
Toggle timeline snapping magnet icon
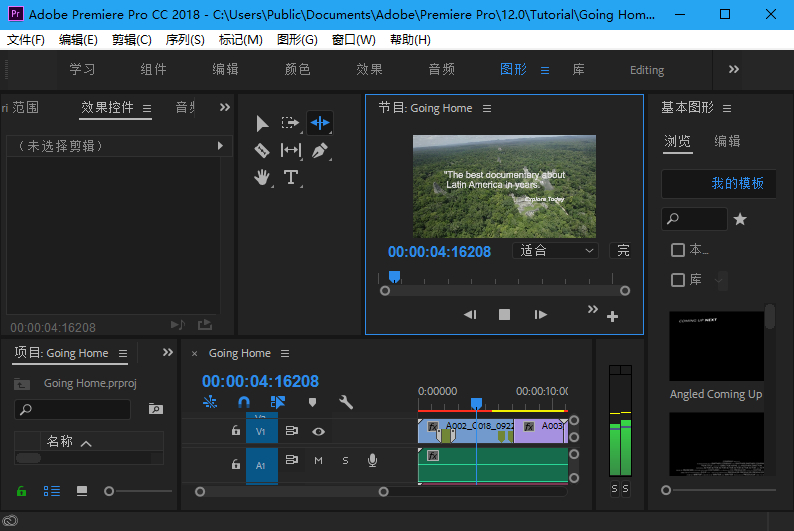coord(244,402)
